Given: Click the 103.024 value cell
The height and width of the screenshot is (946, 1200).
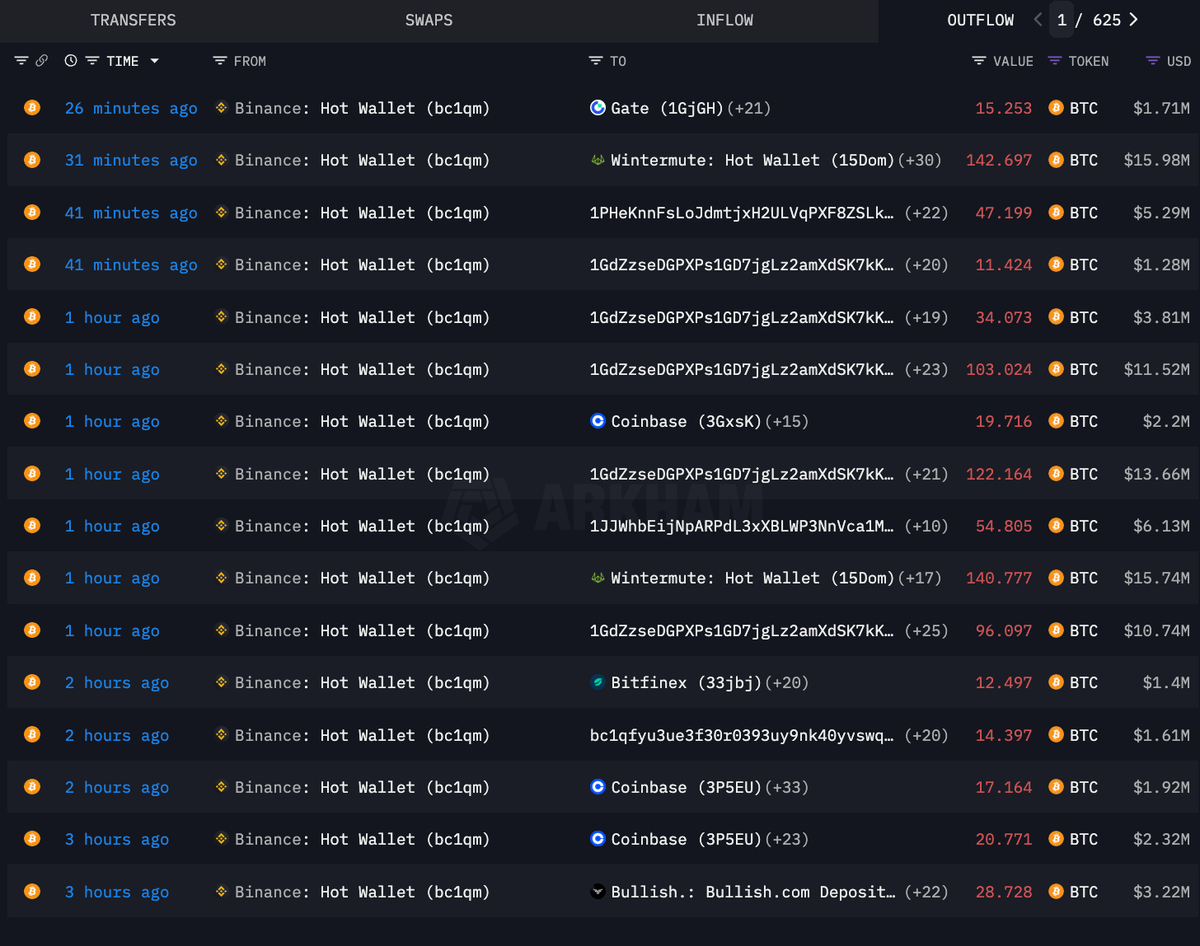Looking at the screenshot, I should (x=999, y=369).
